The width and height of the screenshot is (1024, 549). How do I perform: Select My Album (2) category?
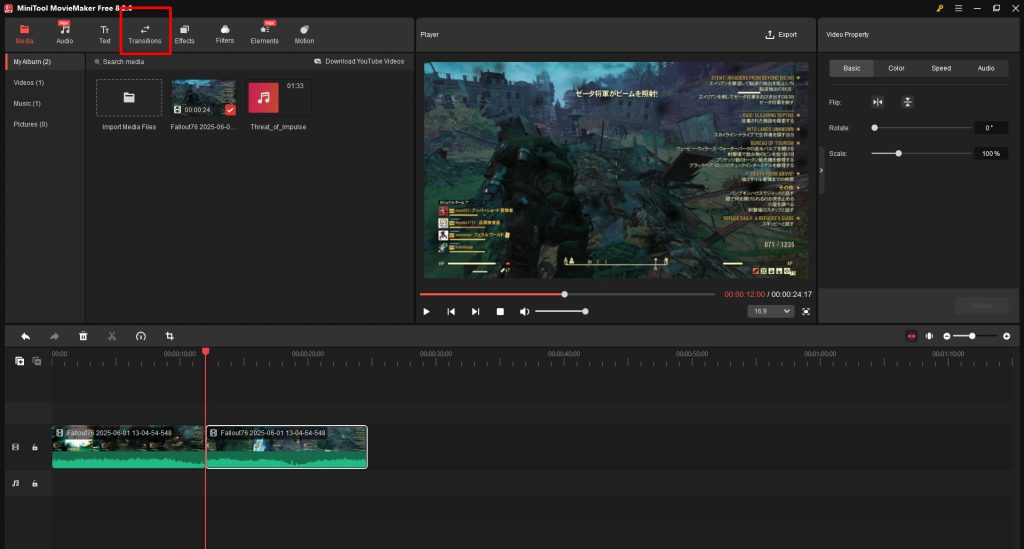tap(45, 61)
